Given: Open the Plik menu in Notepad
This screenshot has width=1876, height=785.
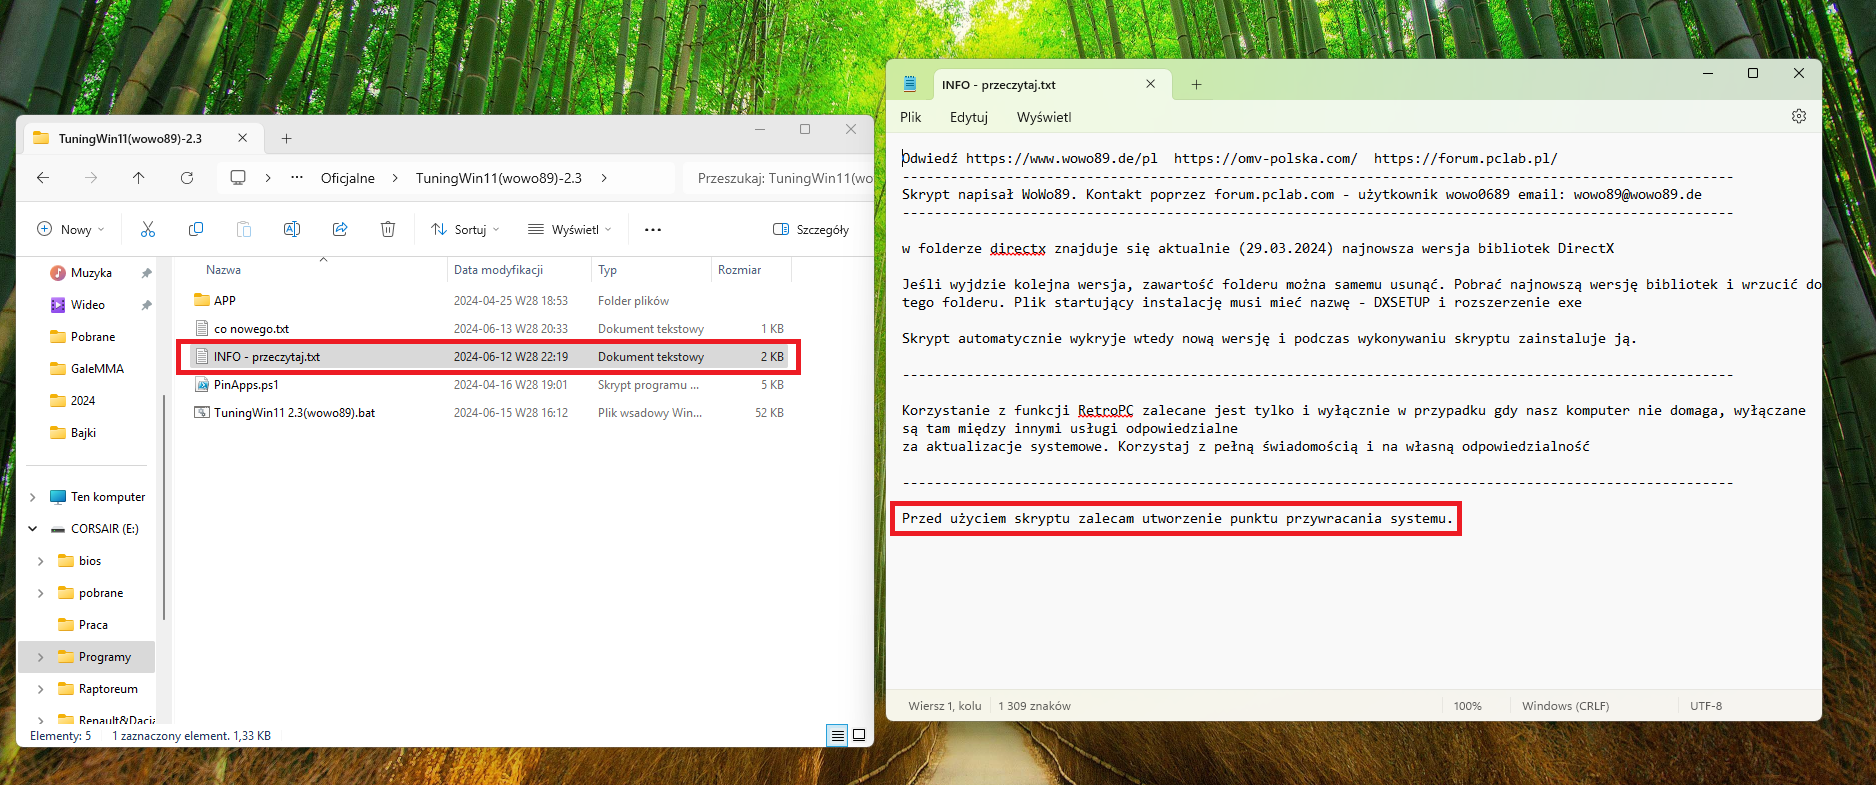Looking at the screenshot, I should coord(911,117).
